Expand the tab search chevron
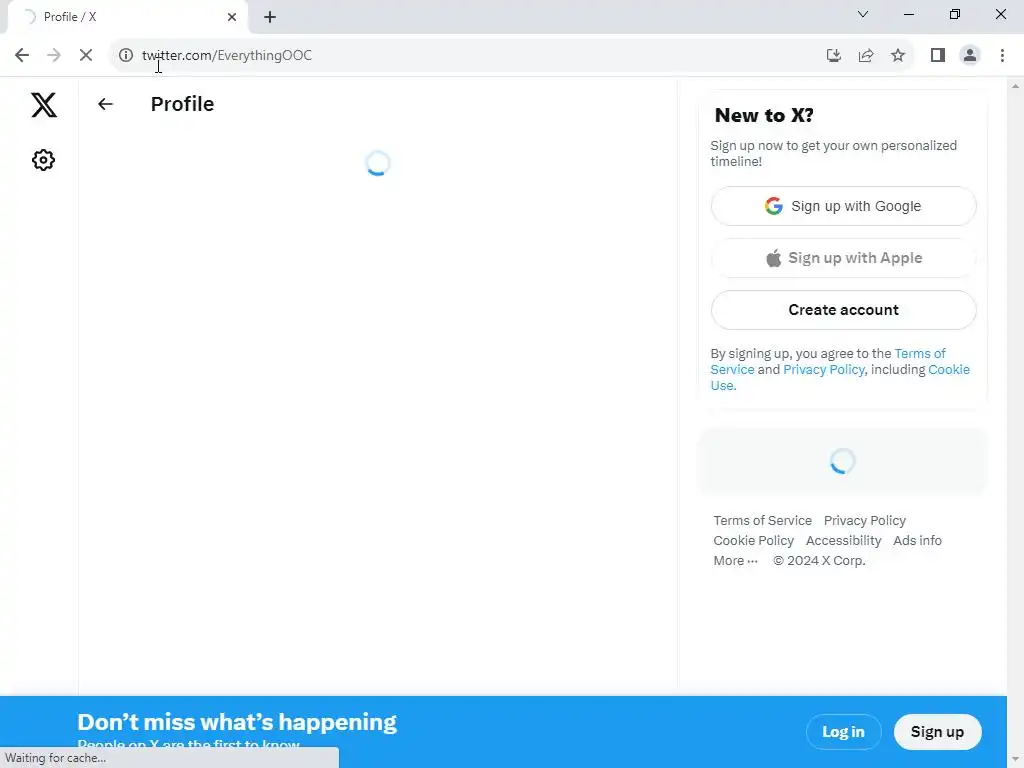 tap(863, 14)
